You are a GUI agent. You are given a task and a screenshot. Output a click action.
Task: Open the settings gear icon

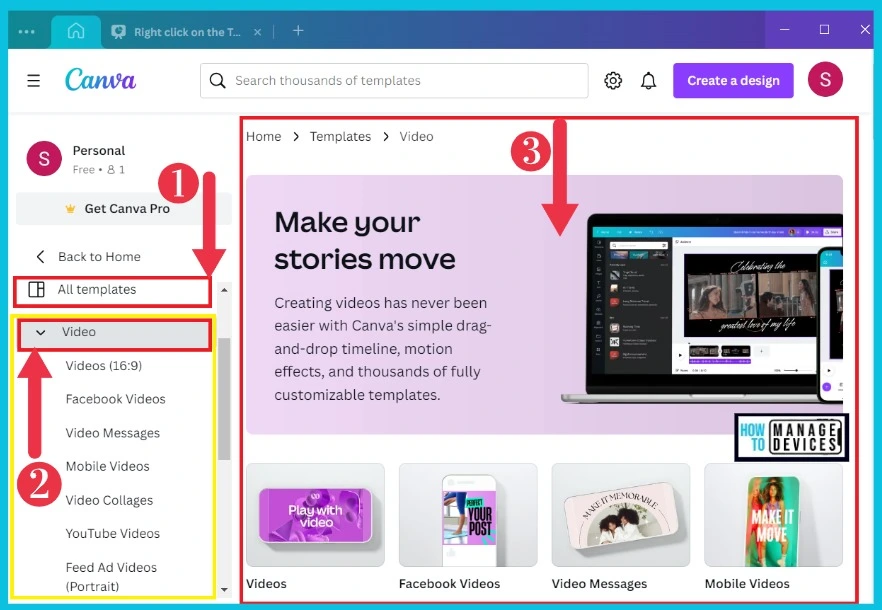coord(613,80)
